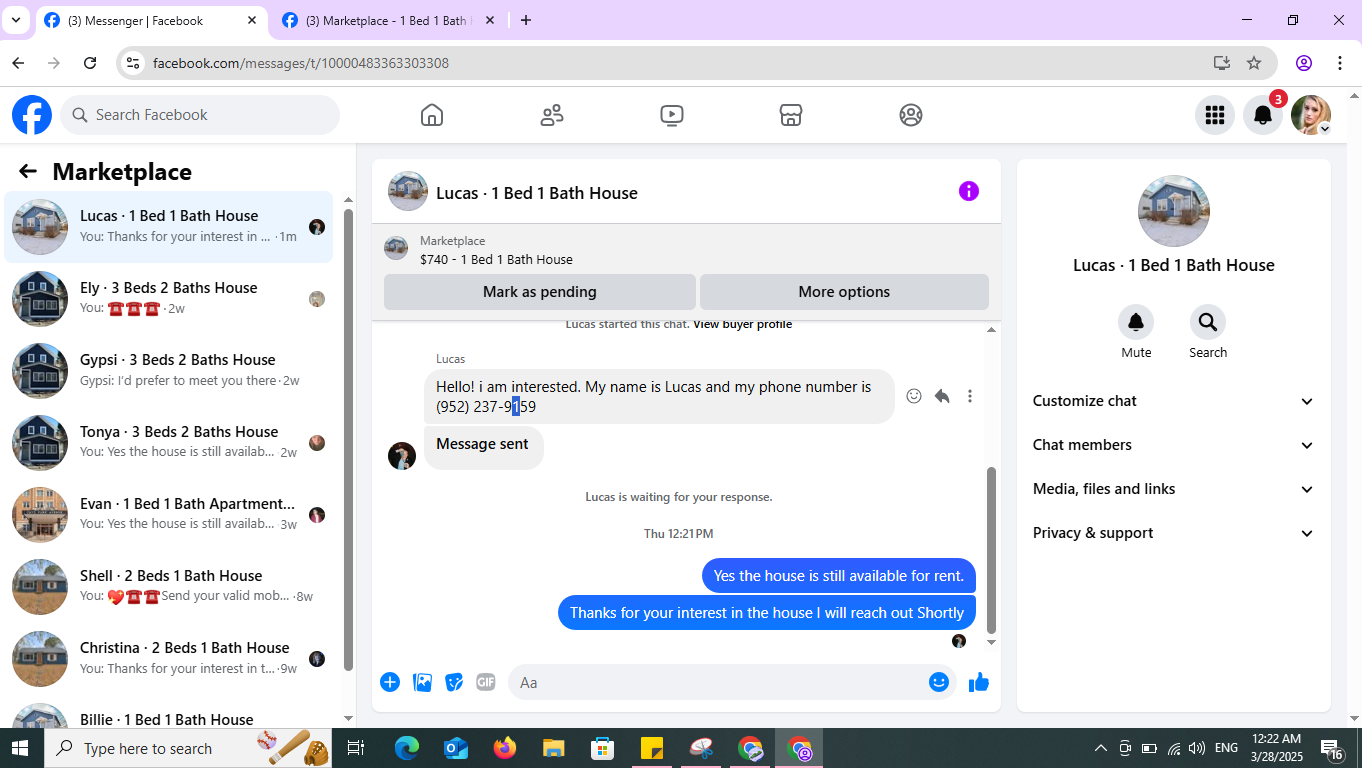Viewport: 1362px width, 768px height.
Task: Attach a photo with the image icon
Action: (x=423, y=682)
